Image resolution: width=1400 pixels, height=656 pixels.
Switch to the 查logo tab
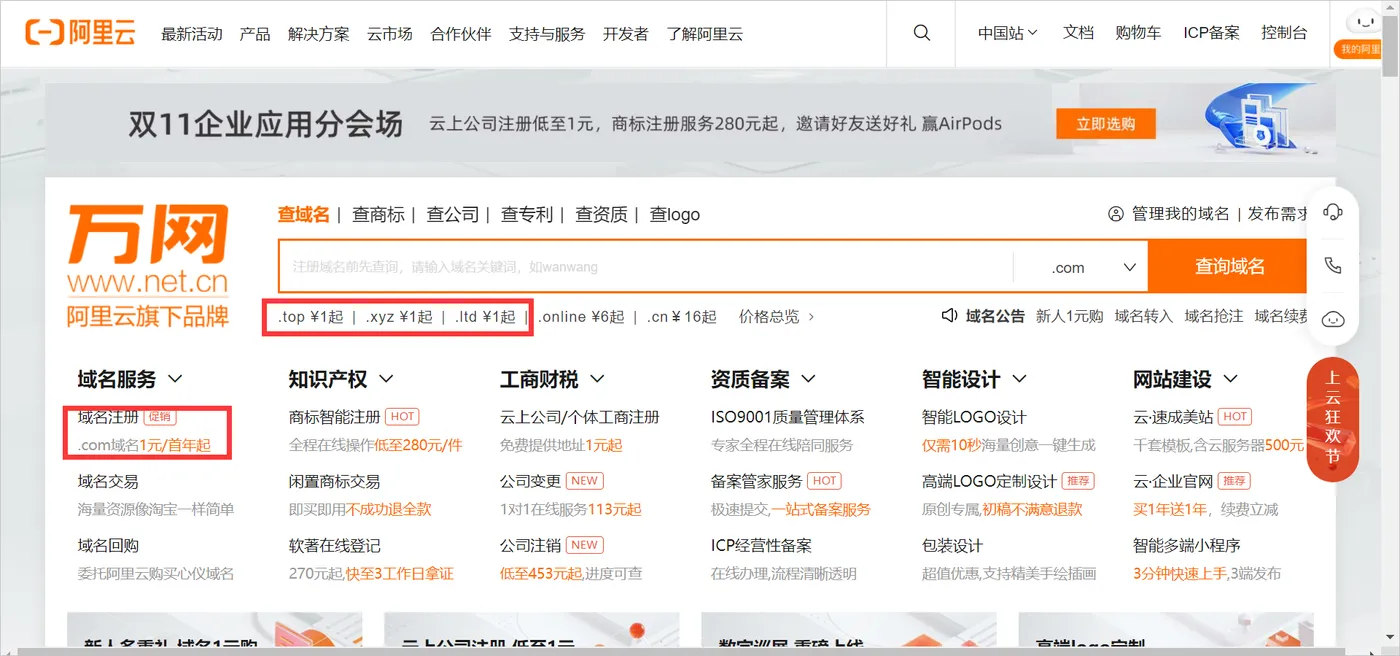coord(675,214)
